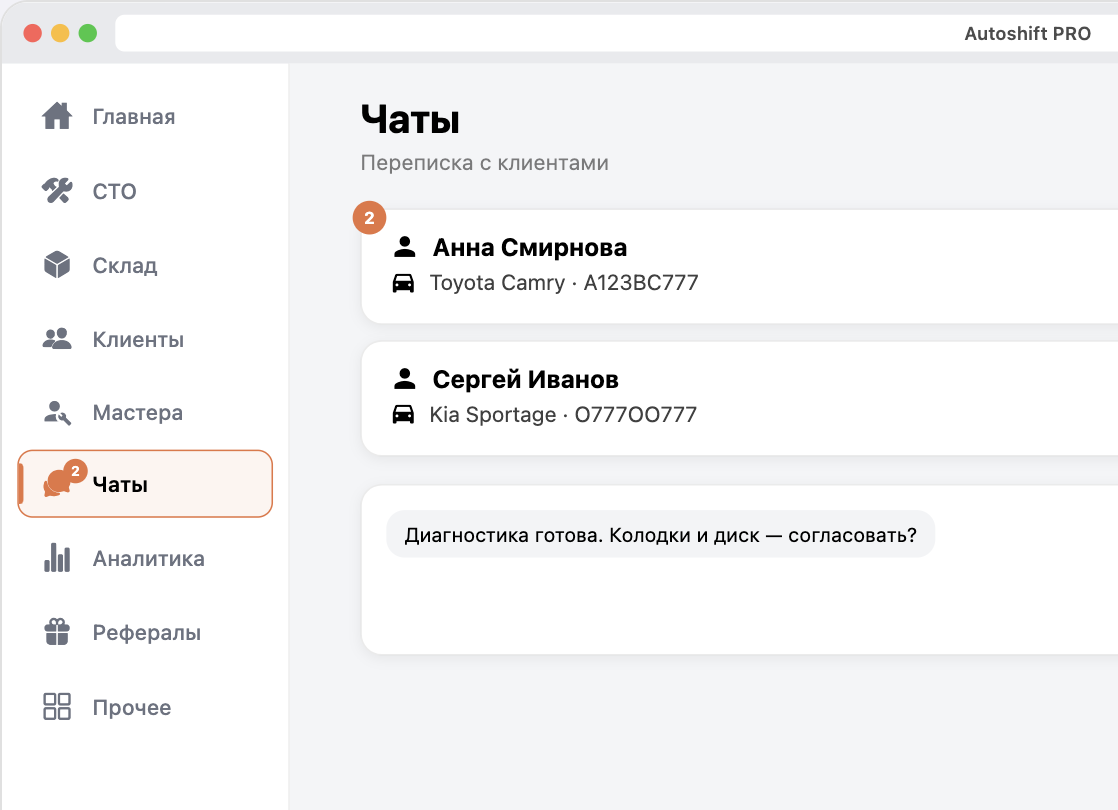Click the car icon next to Toyota Camry

404,283
